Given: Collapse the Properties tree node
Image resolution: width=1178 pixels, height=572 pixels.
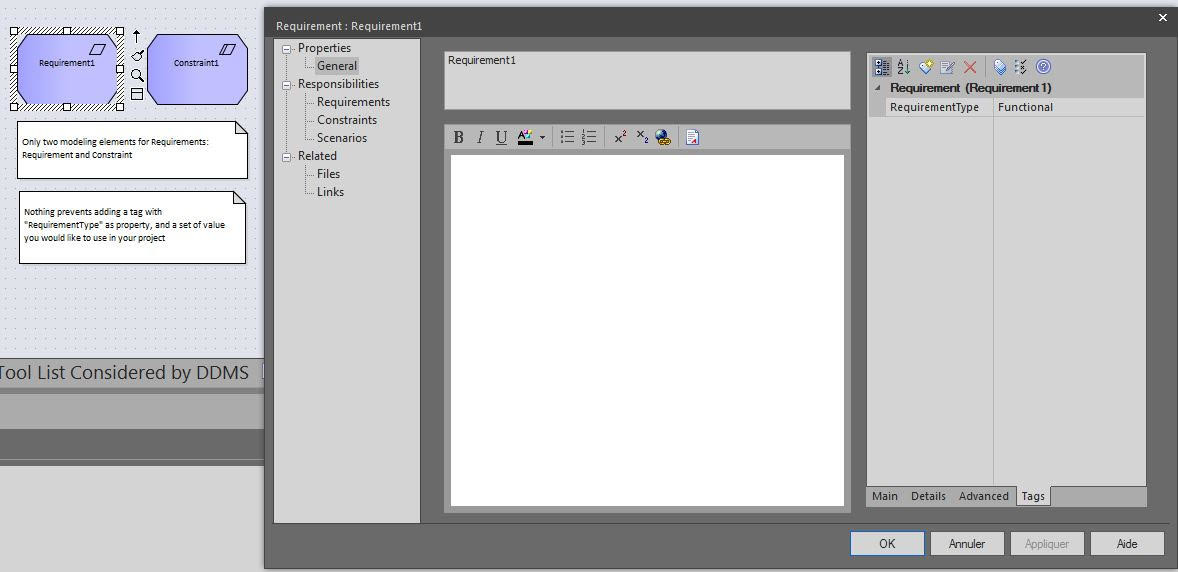Looking at the screenshot, I should pos(286,49).
